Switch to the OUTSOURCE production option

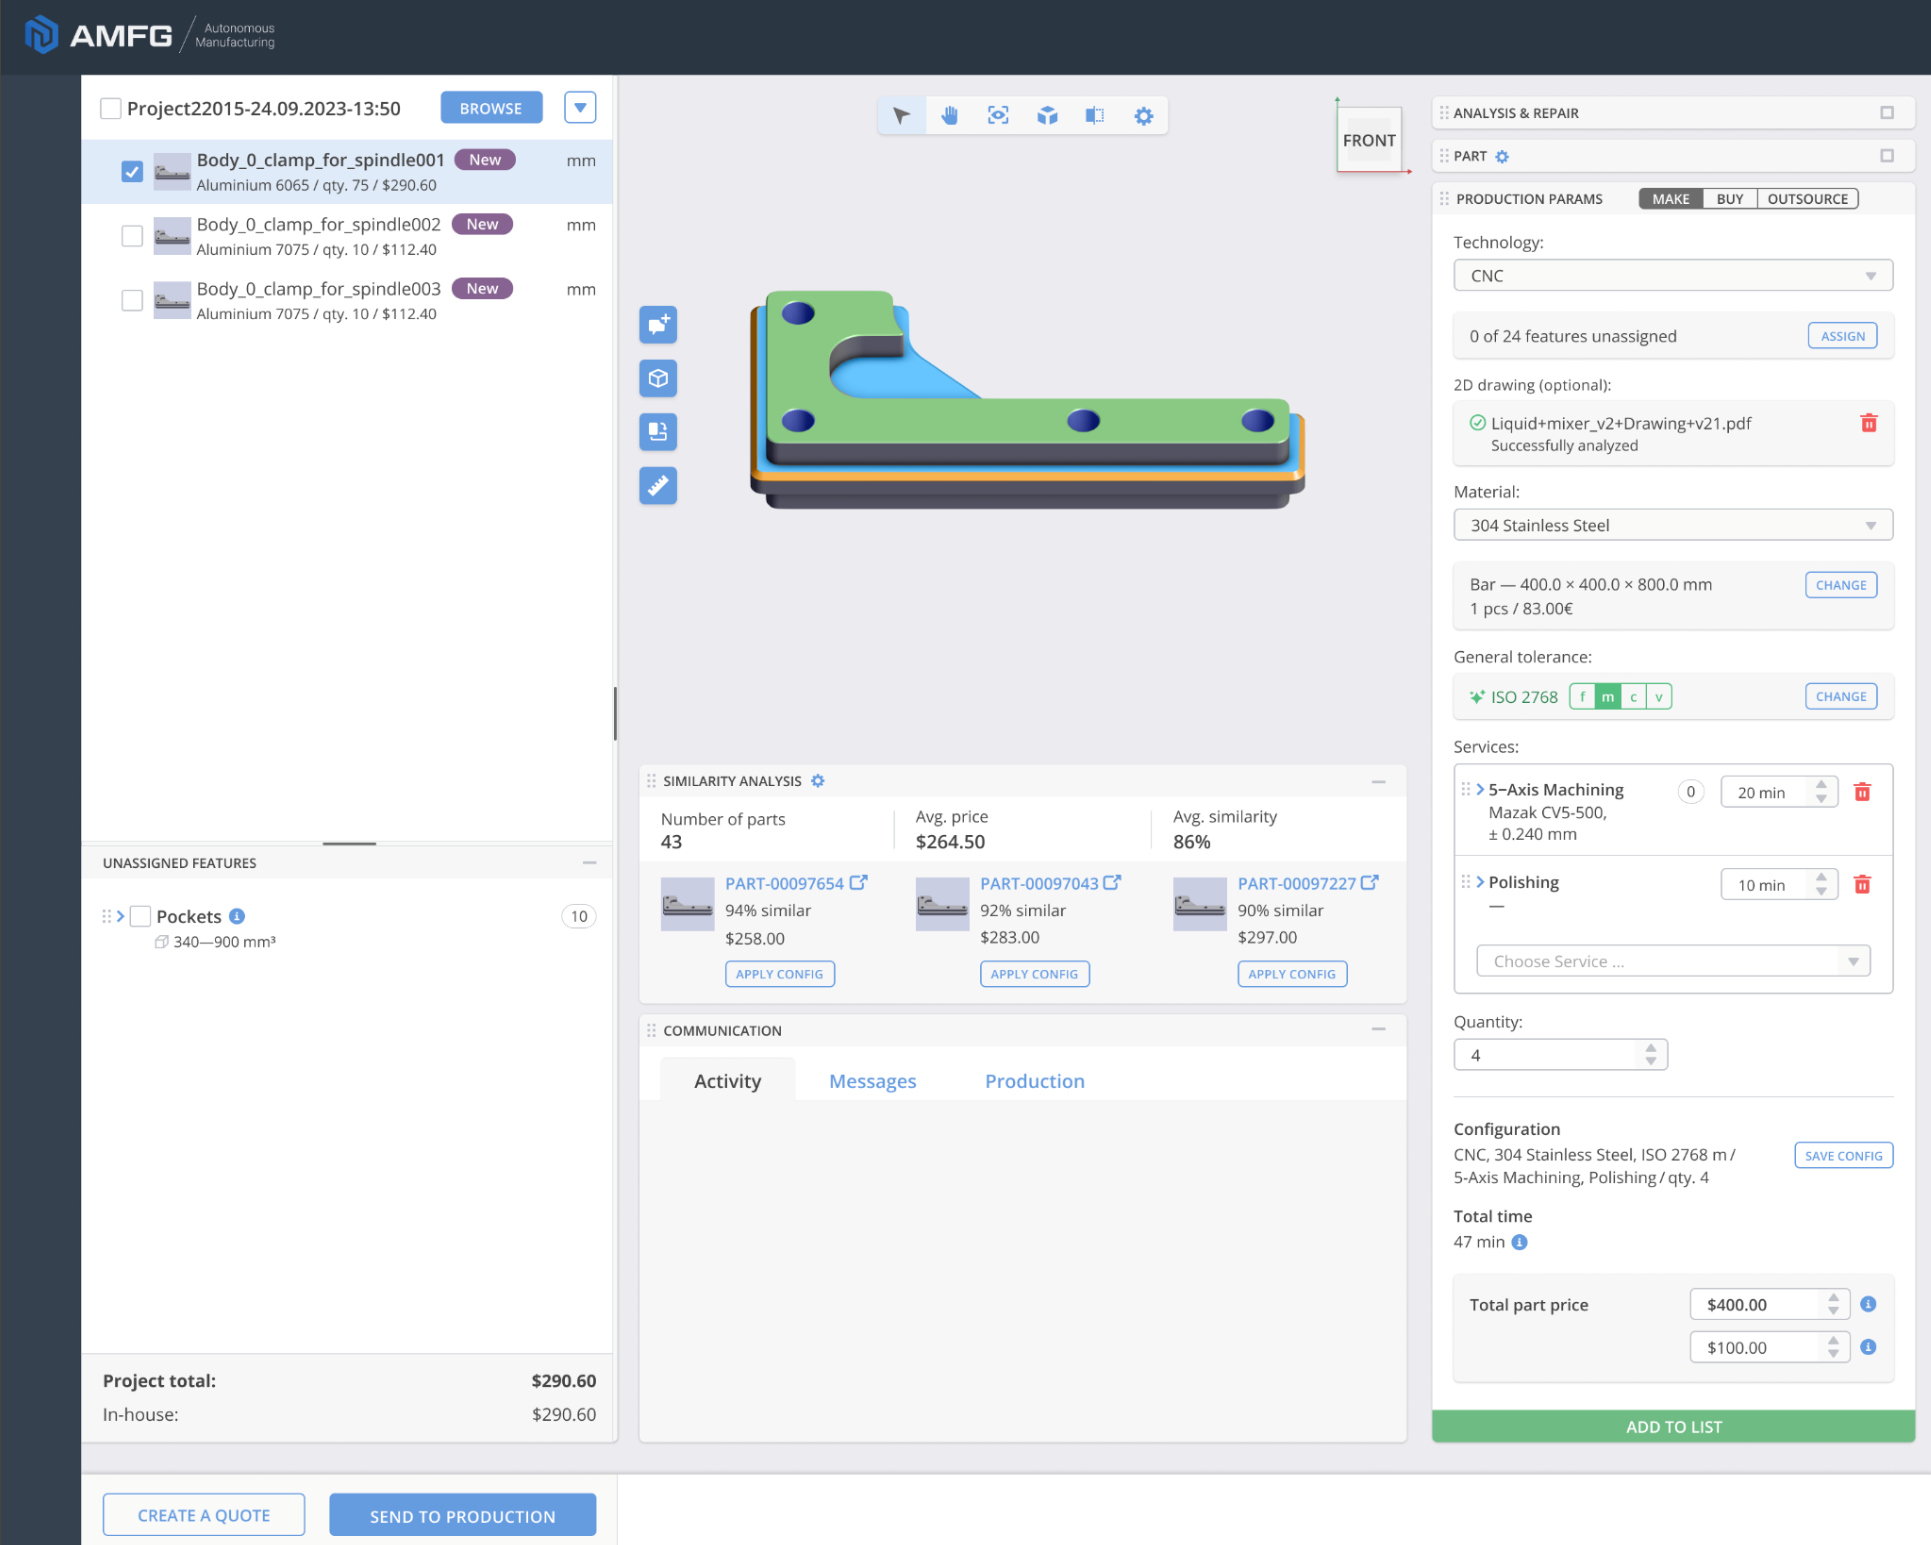click(x=1806, y=199)
